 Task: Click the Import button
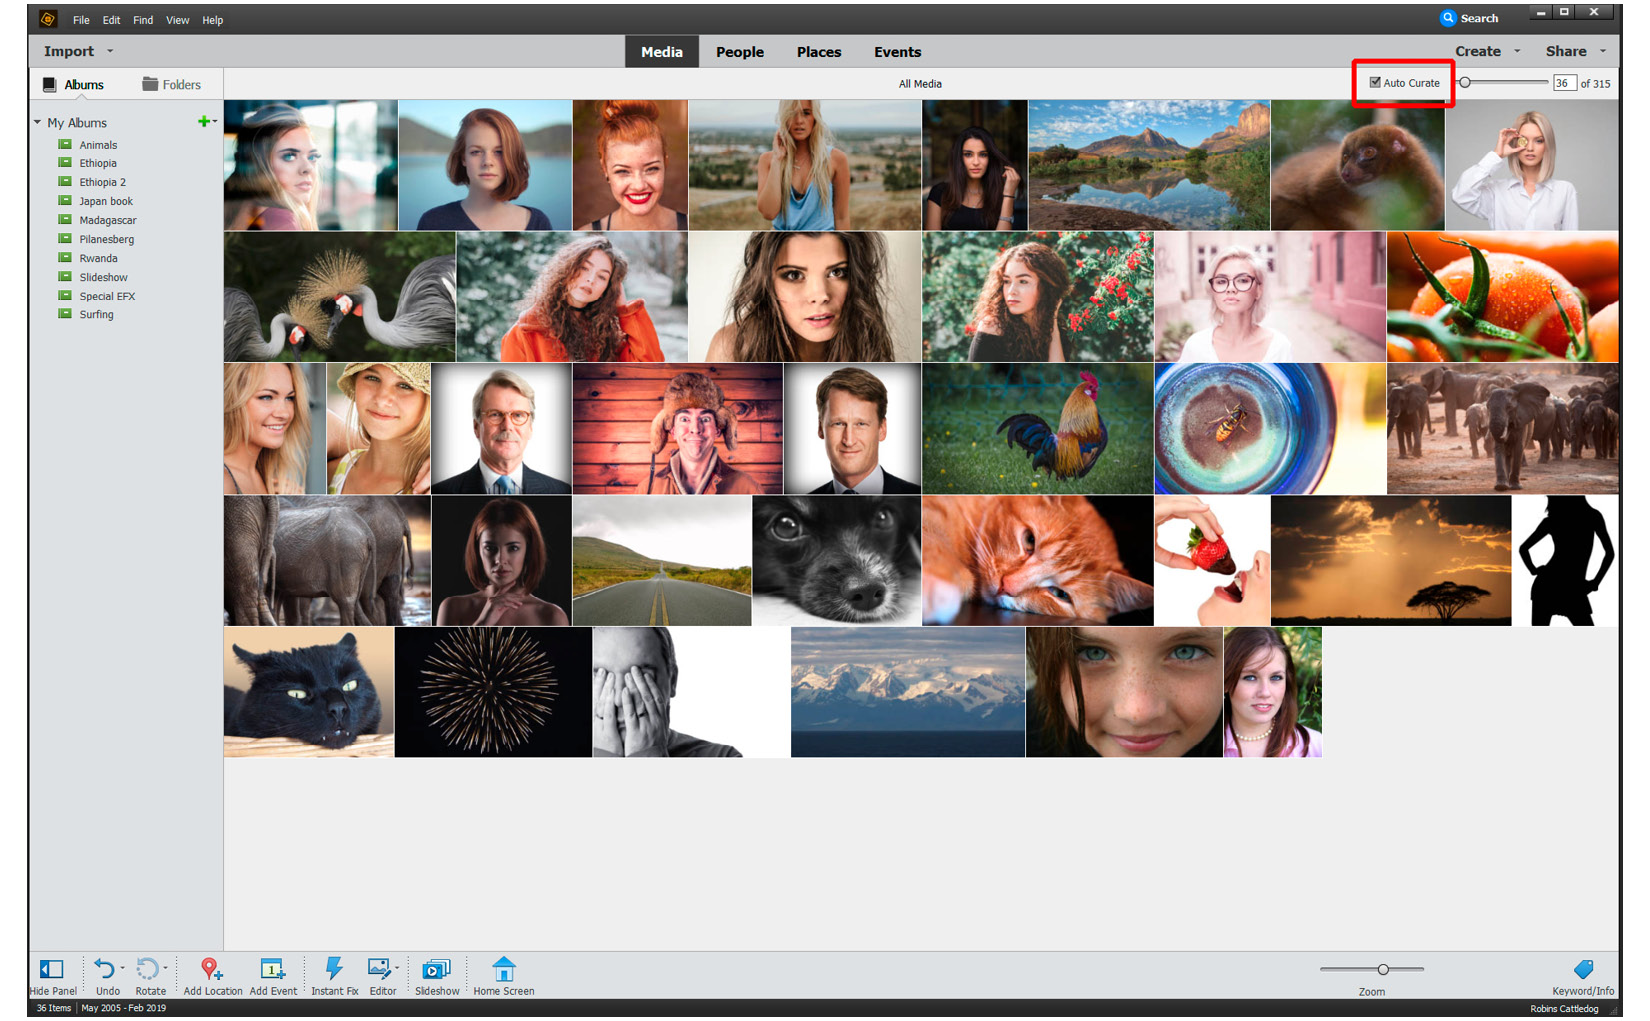click(x=69, y=51)
